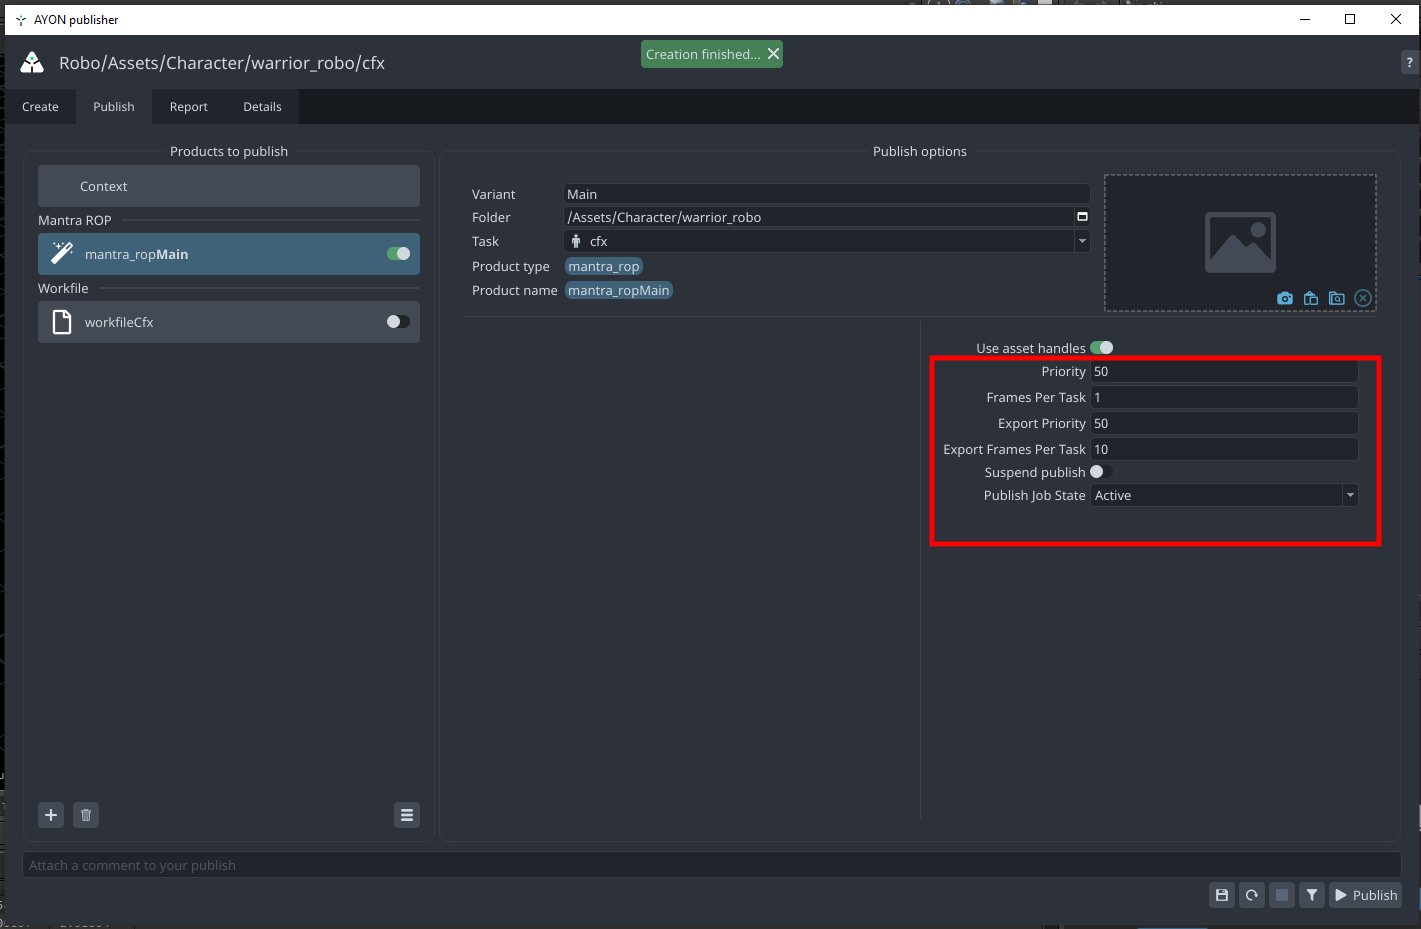Image resolution: width=1421 pixels, height=929 pixels.
Task: Click the context path 'Robo/Assets/Character/warrior_robo/cfx'
Action: 222,63
